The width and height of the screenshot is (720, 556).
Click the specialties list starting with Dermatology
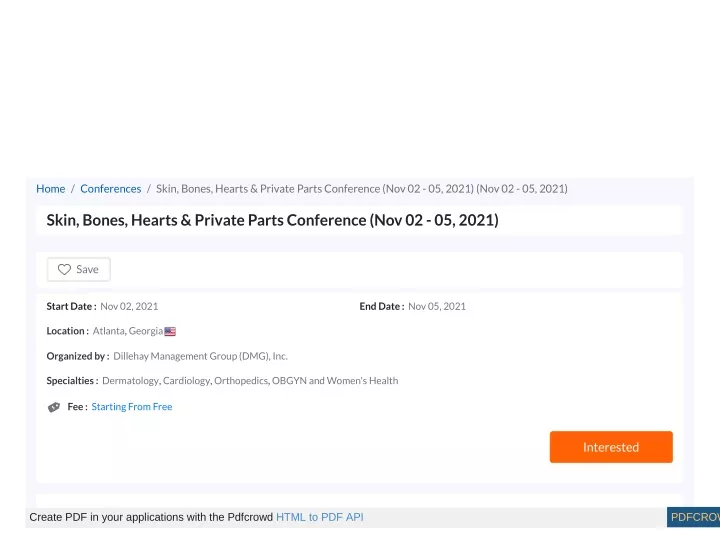point(250,381)
